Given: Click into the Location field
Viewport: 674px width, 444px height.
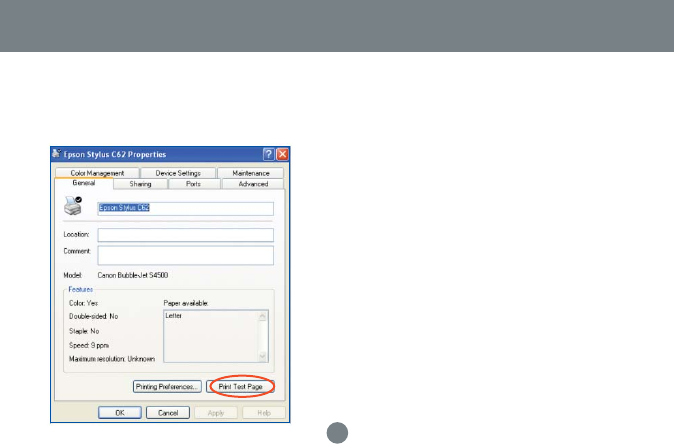Looking at the screenshot, I should coord(185,235).
